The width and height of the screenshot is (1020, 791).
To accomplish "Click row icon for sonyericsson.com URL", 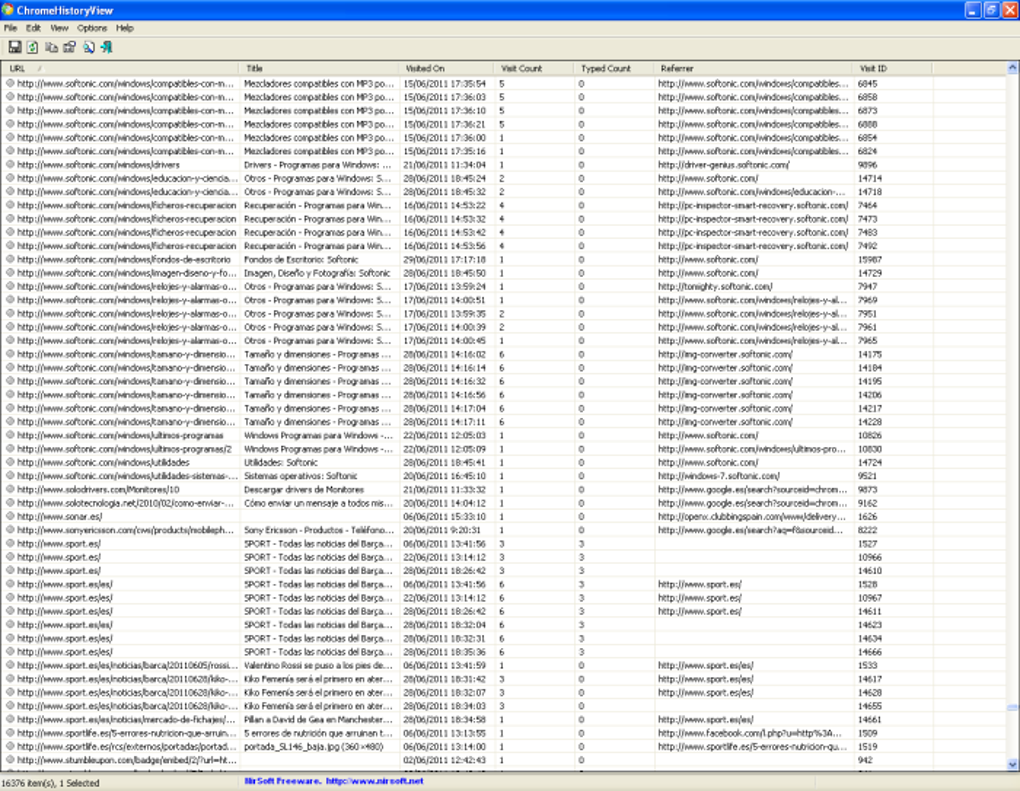I will [x=10, y=530].
